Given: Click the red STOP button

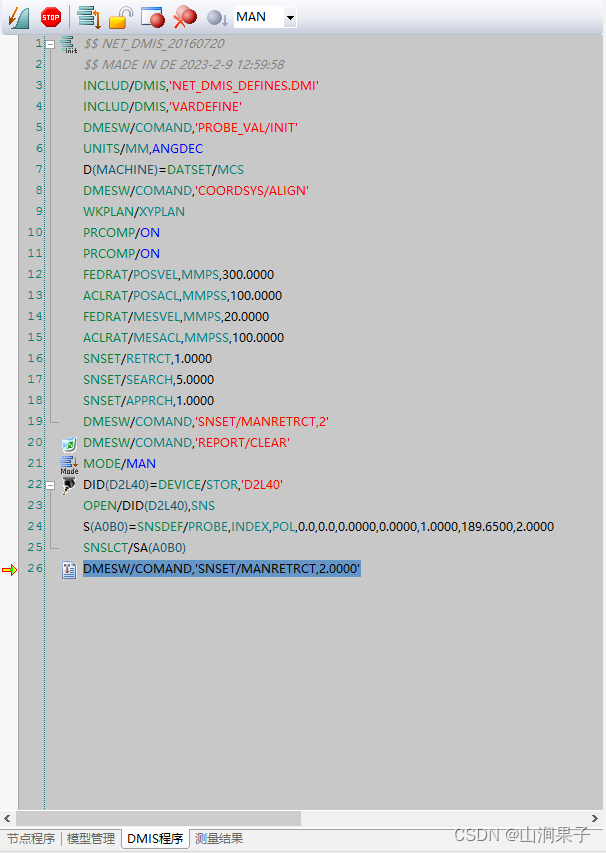Looking at the screenshot, I should [x=51, y=17].
